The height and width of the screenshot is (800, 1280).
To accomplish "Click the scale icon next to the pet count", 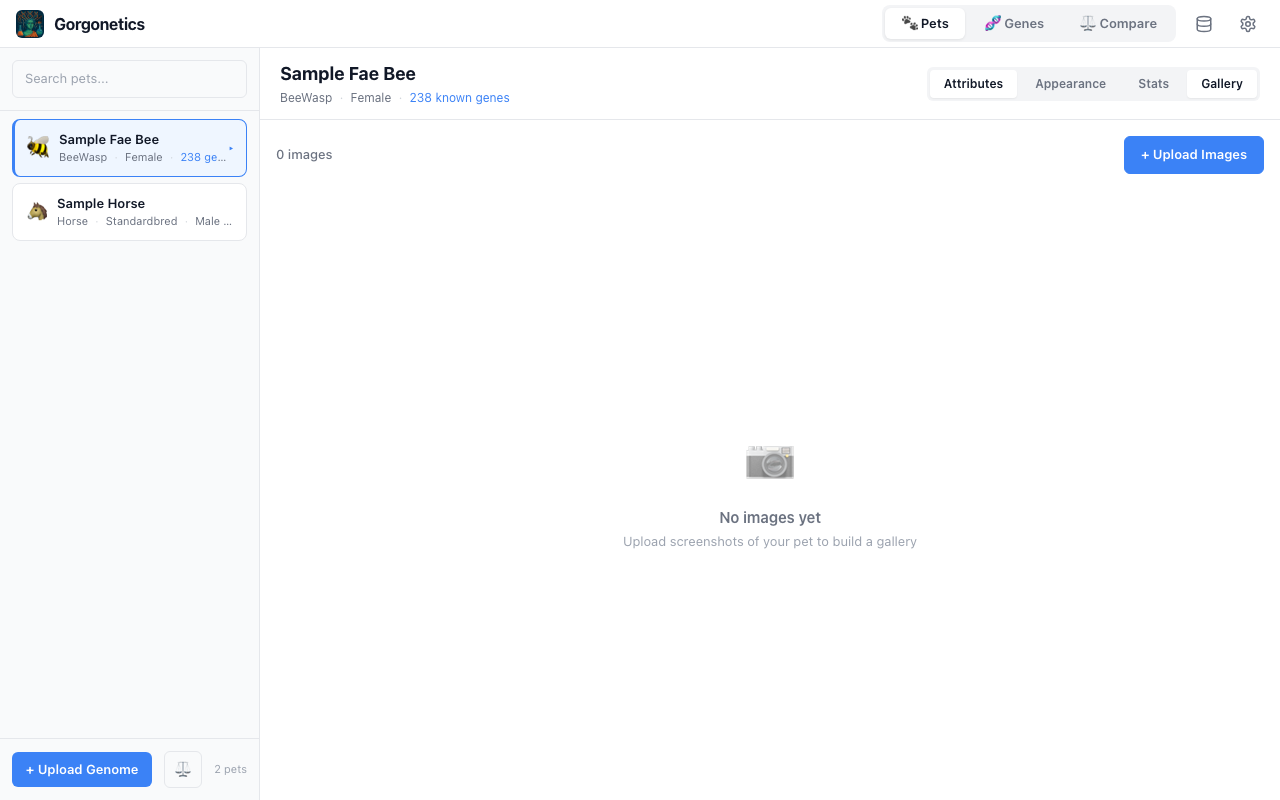I will (182, 769).
